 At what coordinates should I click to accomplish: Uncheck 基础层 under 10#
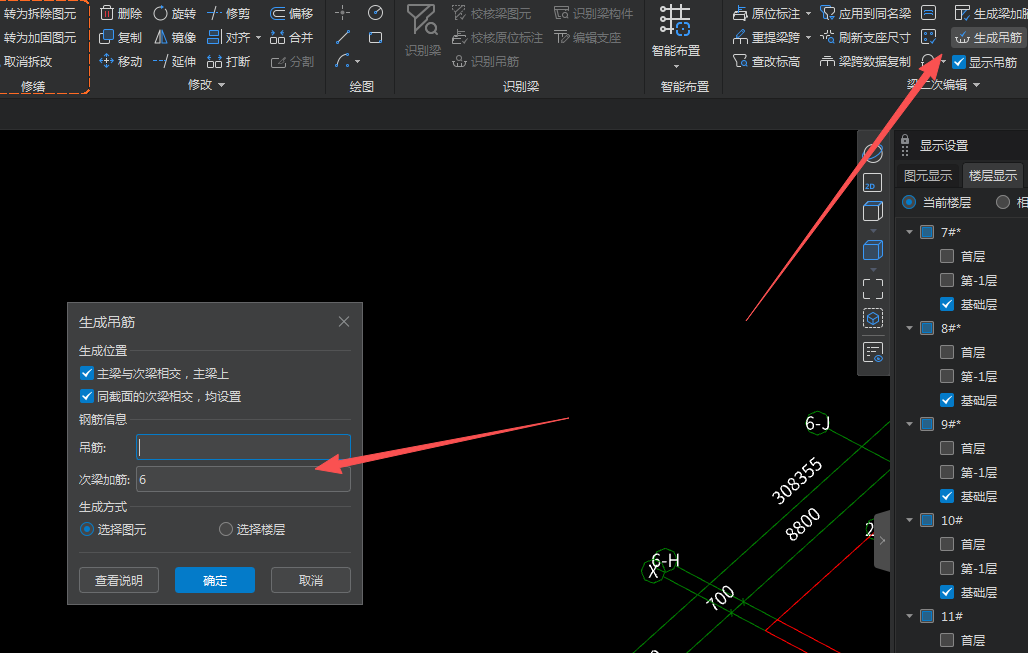(x=947, y=592)
